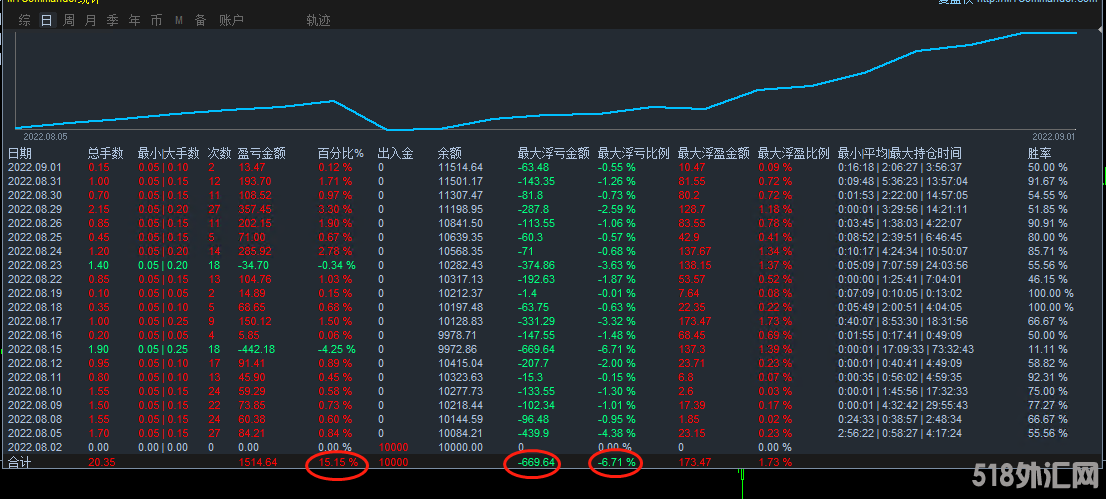The width and height of the screenshot is (1106, 499).
Task: Click trade count 27 in 2022.08.05 row
Action: tap(214, 433)
